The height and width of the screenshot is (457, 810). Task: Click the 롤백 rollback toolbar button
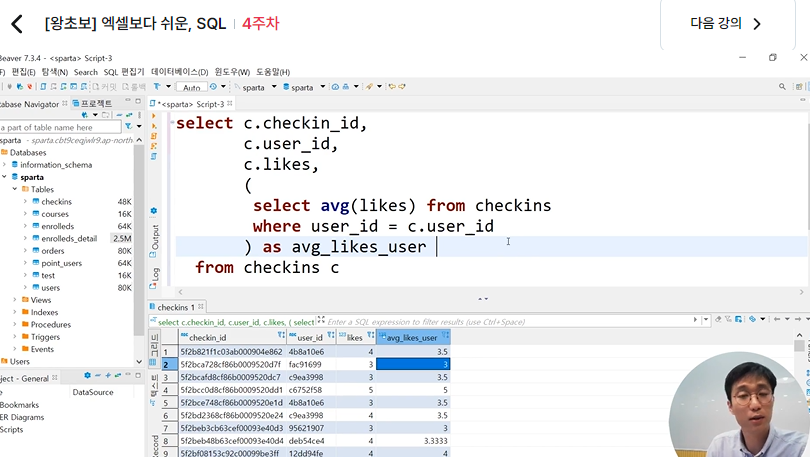tap(134, 87)
